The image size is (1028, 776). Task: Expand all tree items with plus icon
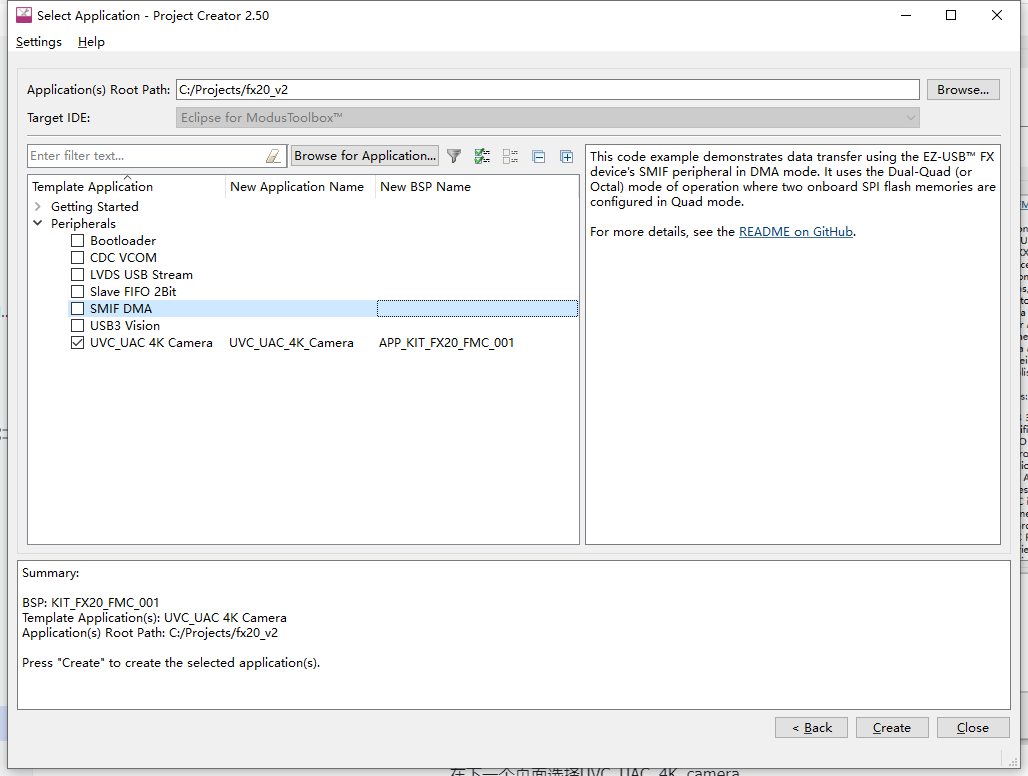pyautogui.click(x=566, y=157)
